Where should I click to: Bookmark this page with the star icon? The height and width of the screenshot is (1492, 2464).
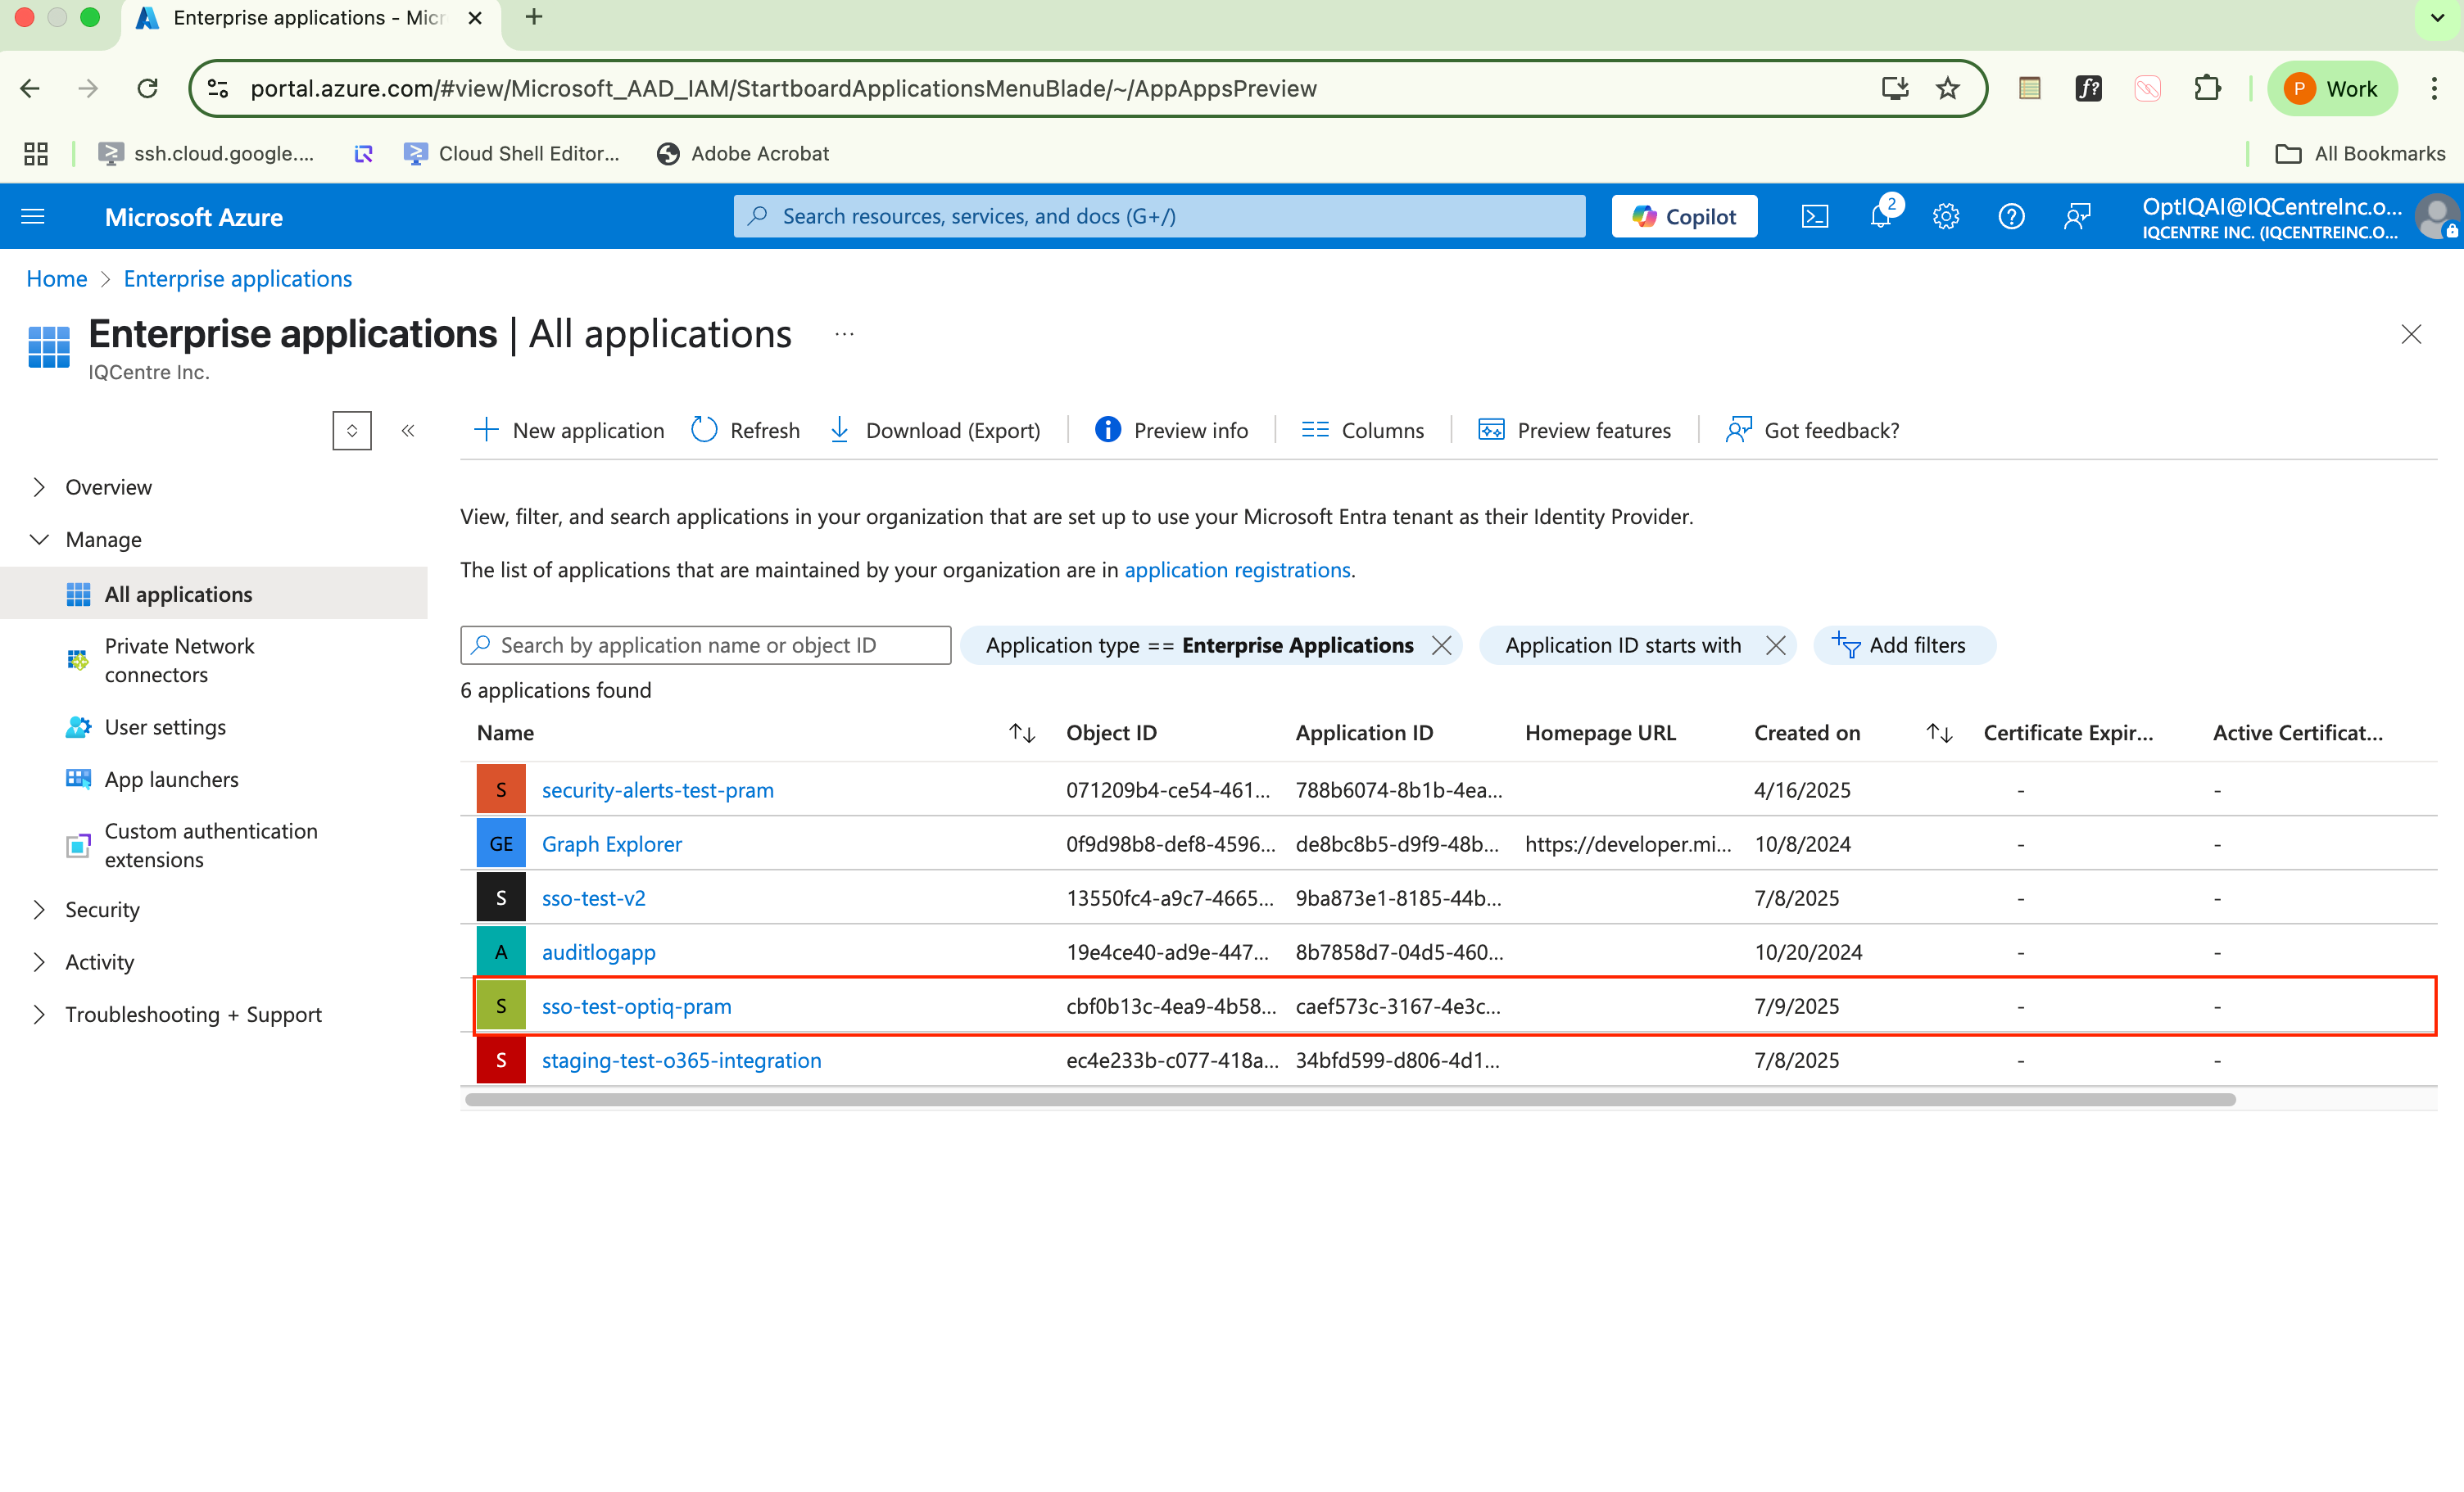coord(1947,88)
